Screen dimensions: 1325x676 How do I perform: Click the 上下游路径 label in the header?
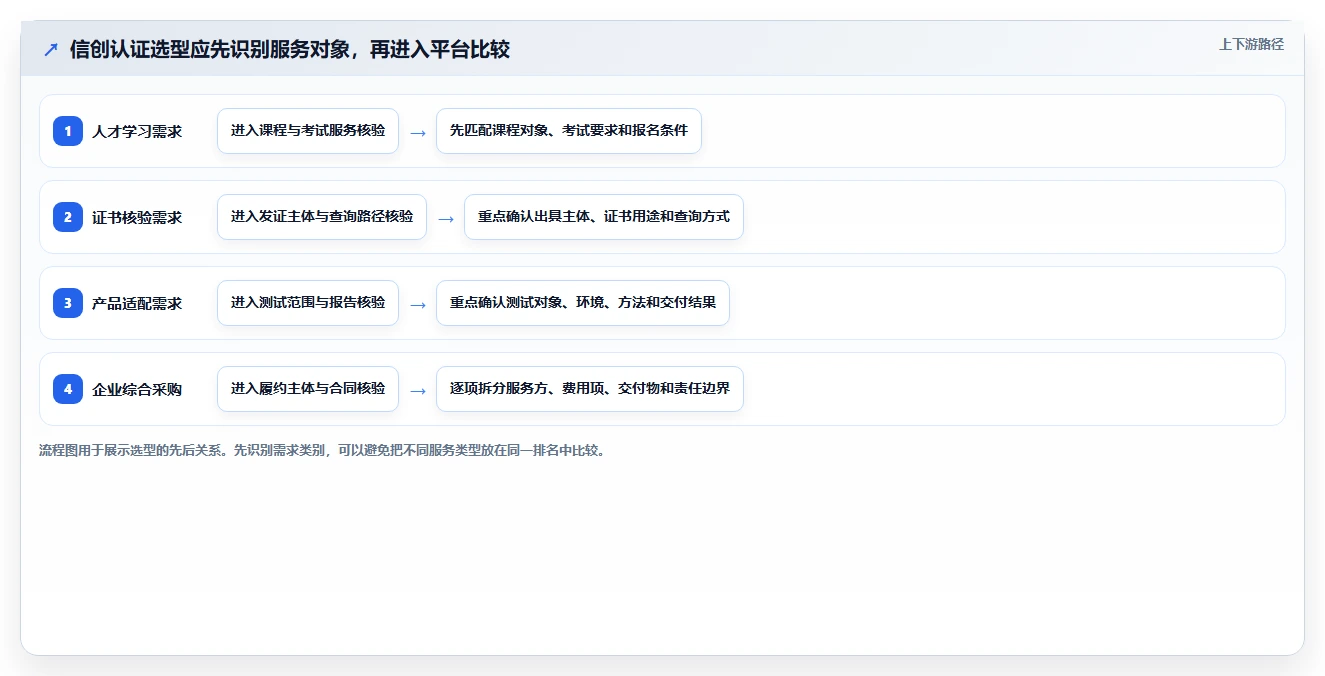pos(1251,44)
